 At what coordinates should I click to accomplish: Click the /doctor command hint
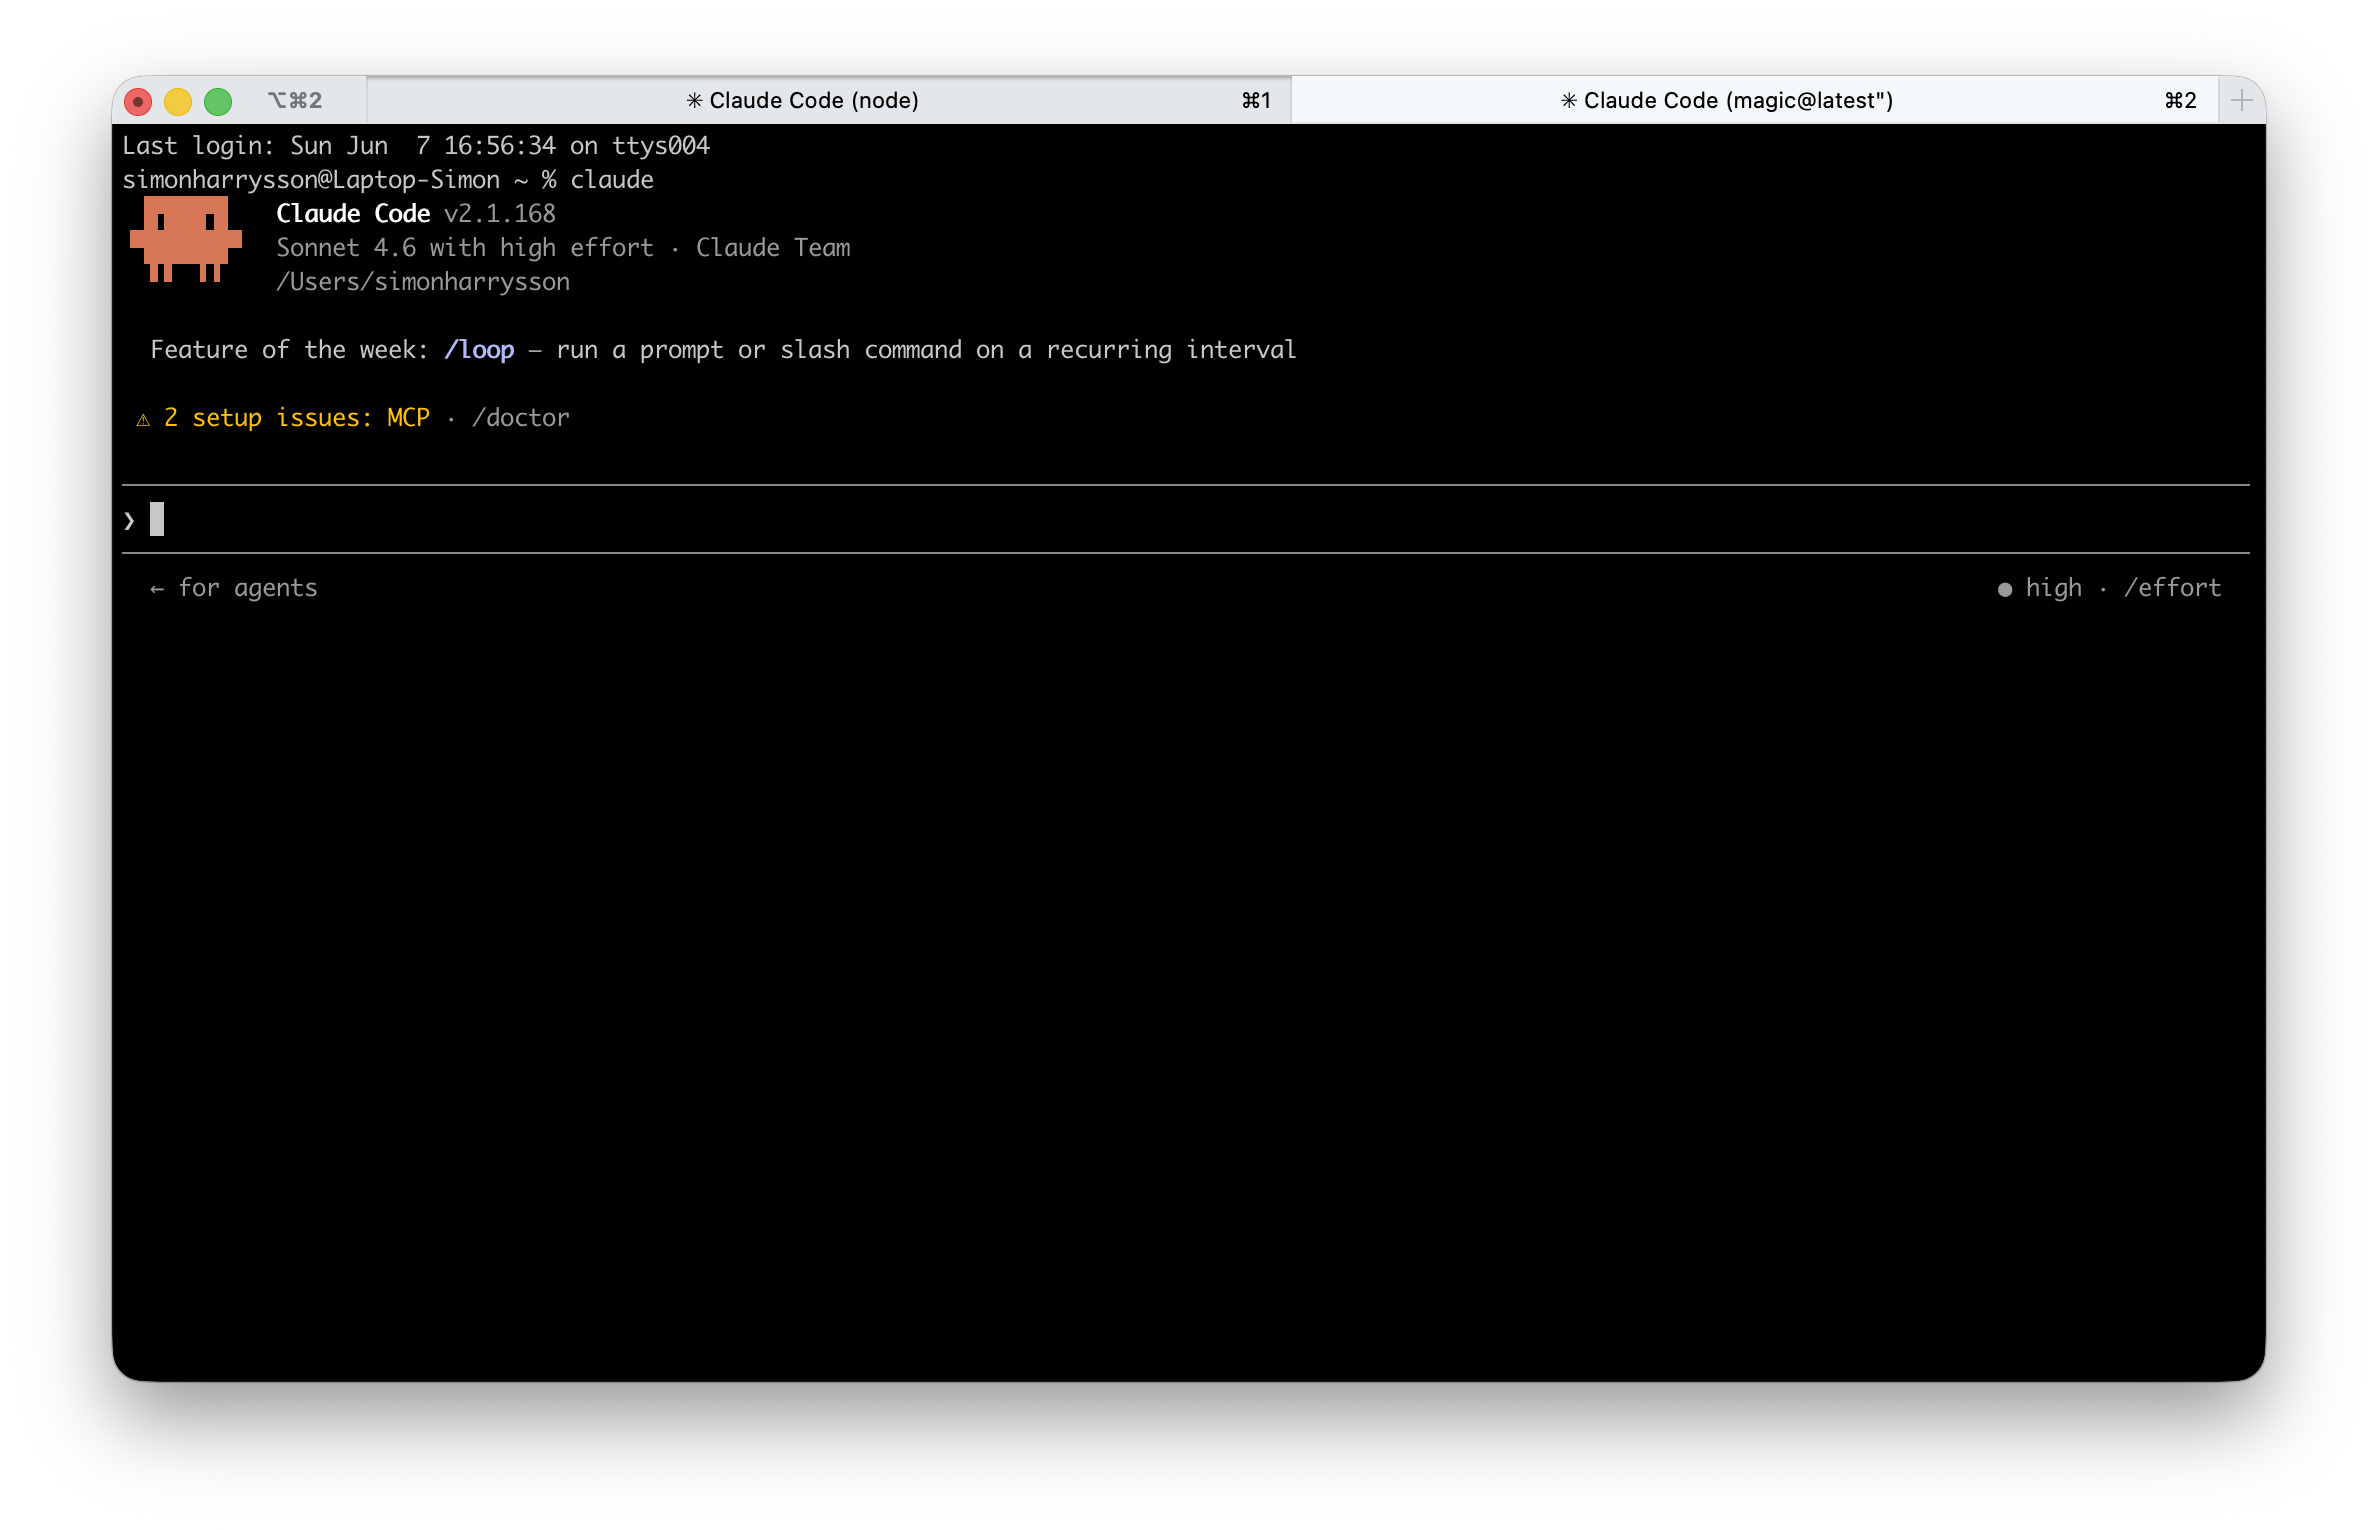(x=520, y=417)
